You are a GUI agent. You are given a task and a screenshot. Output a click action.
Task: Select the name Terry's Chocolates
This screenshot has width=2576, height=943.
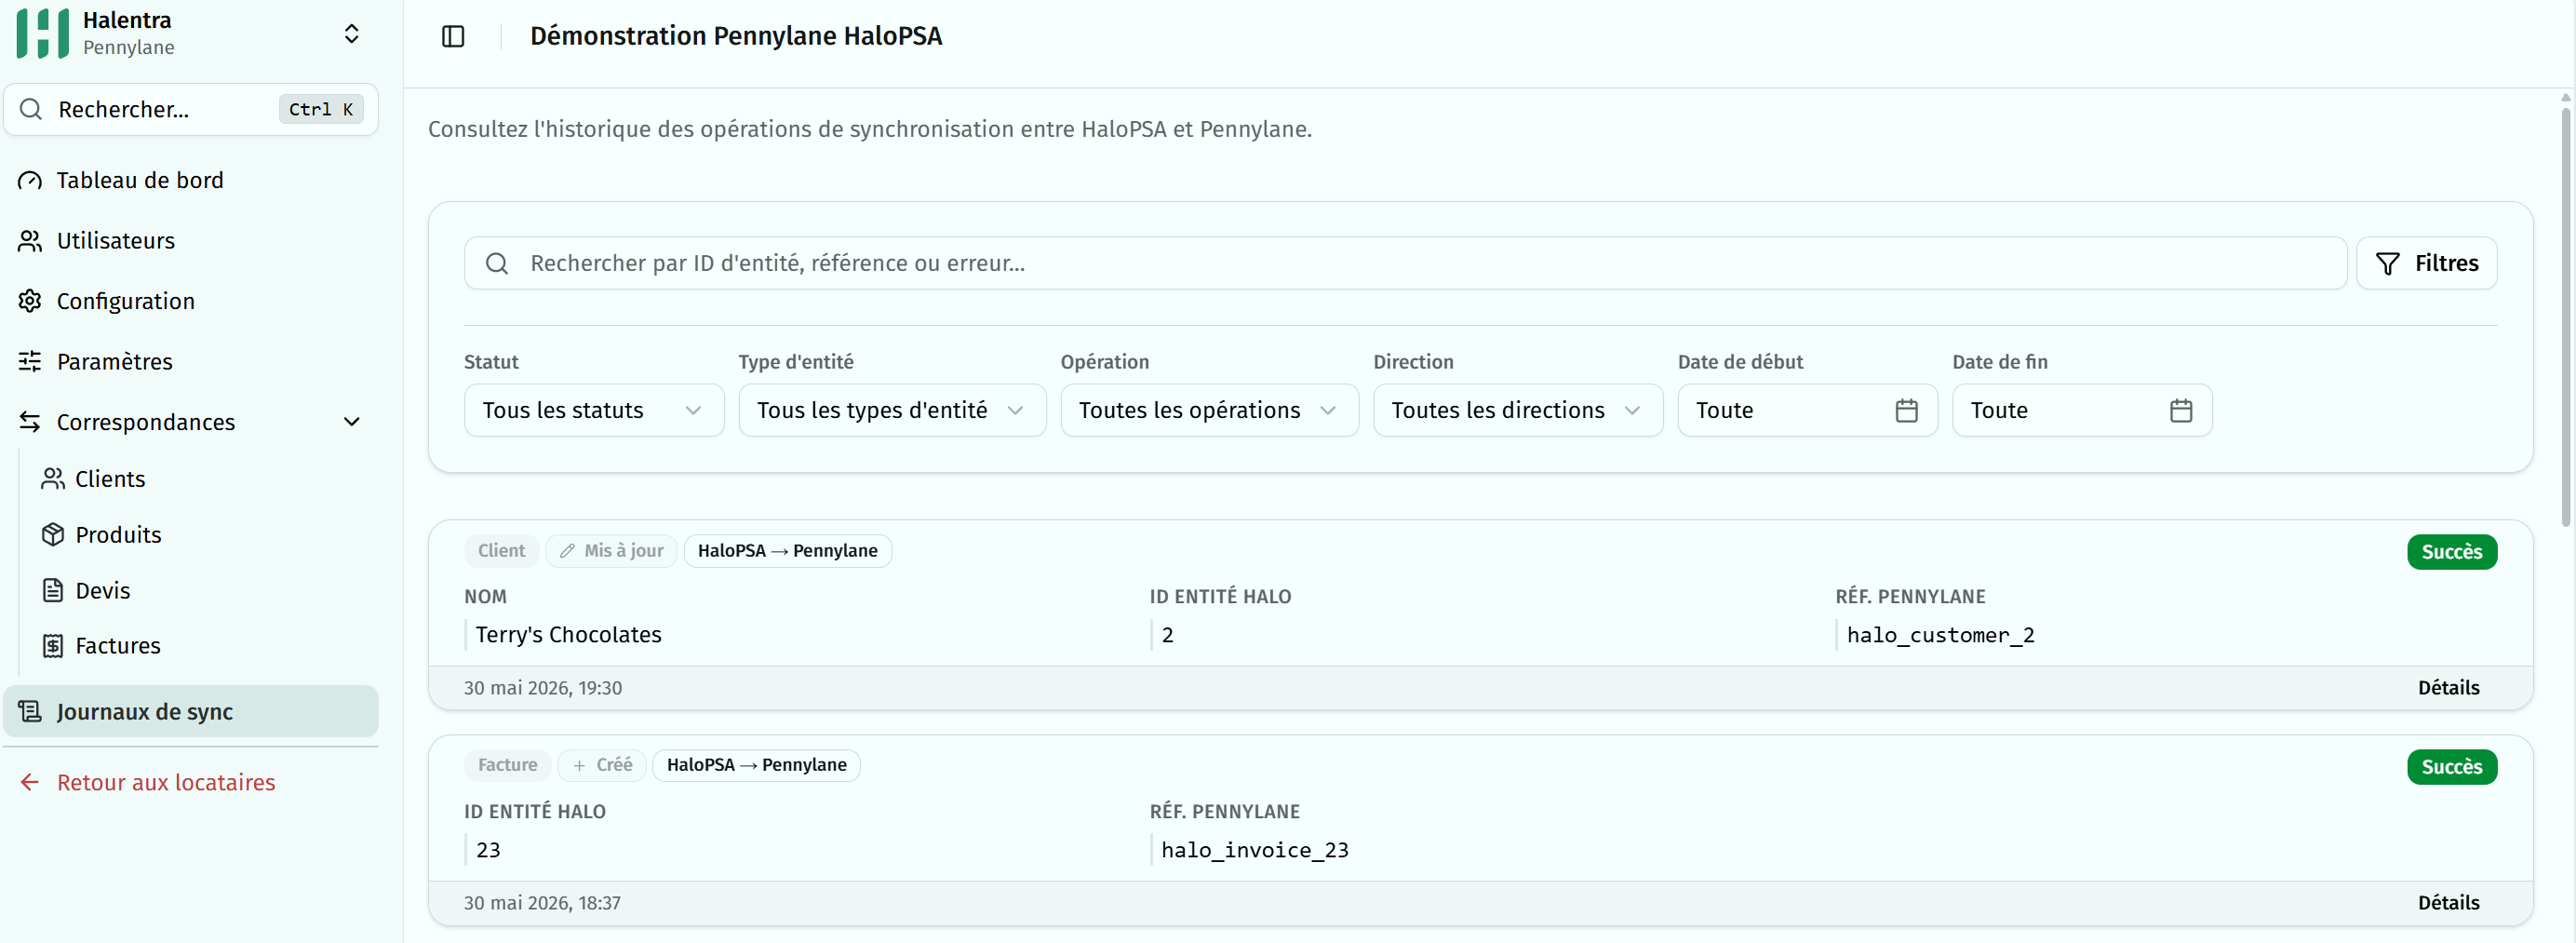click(x=568, y=635)
